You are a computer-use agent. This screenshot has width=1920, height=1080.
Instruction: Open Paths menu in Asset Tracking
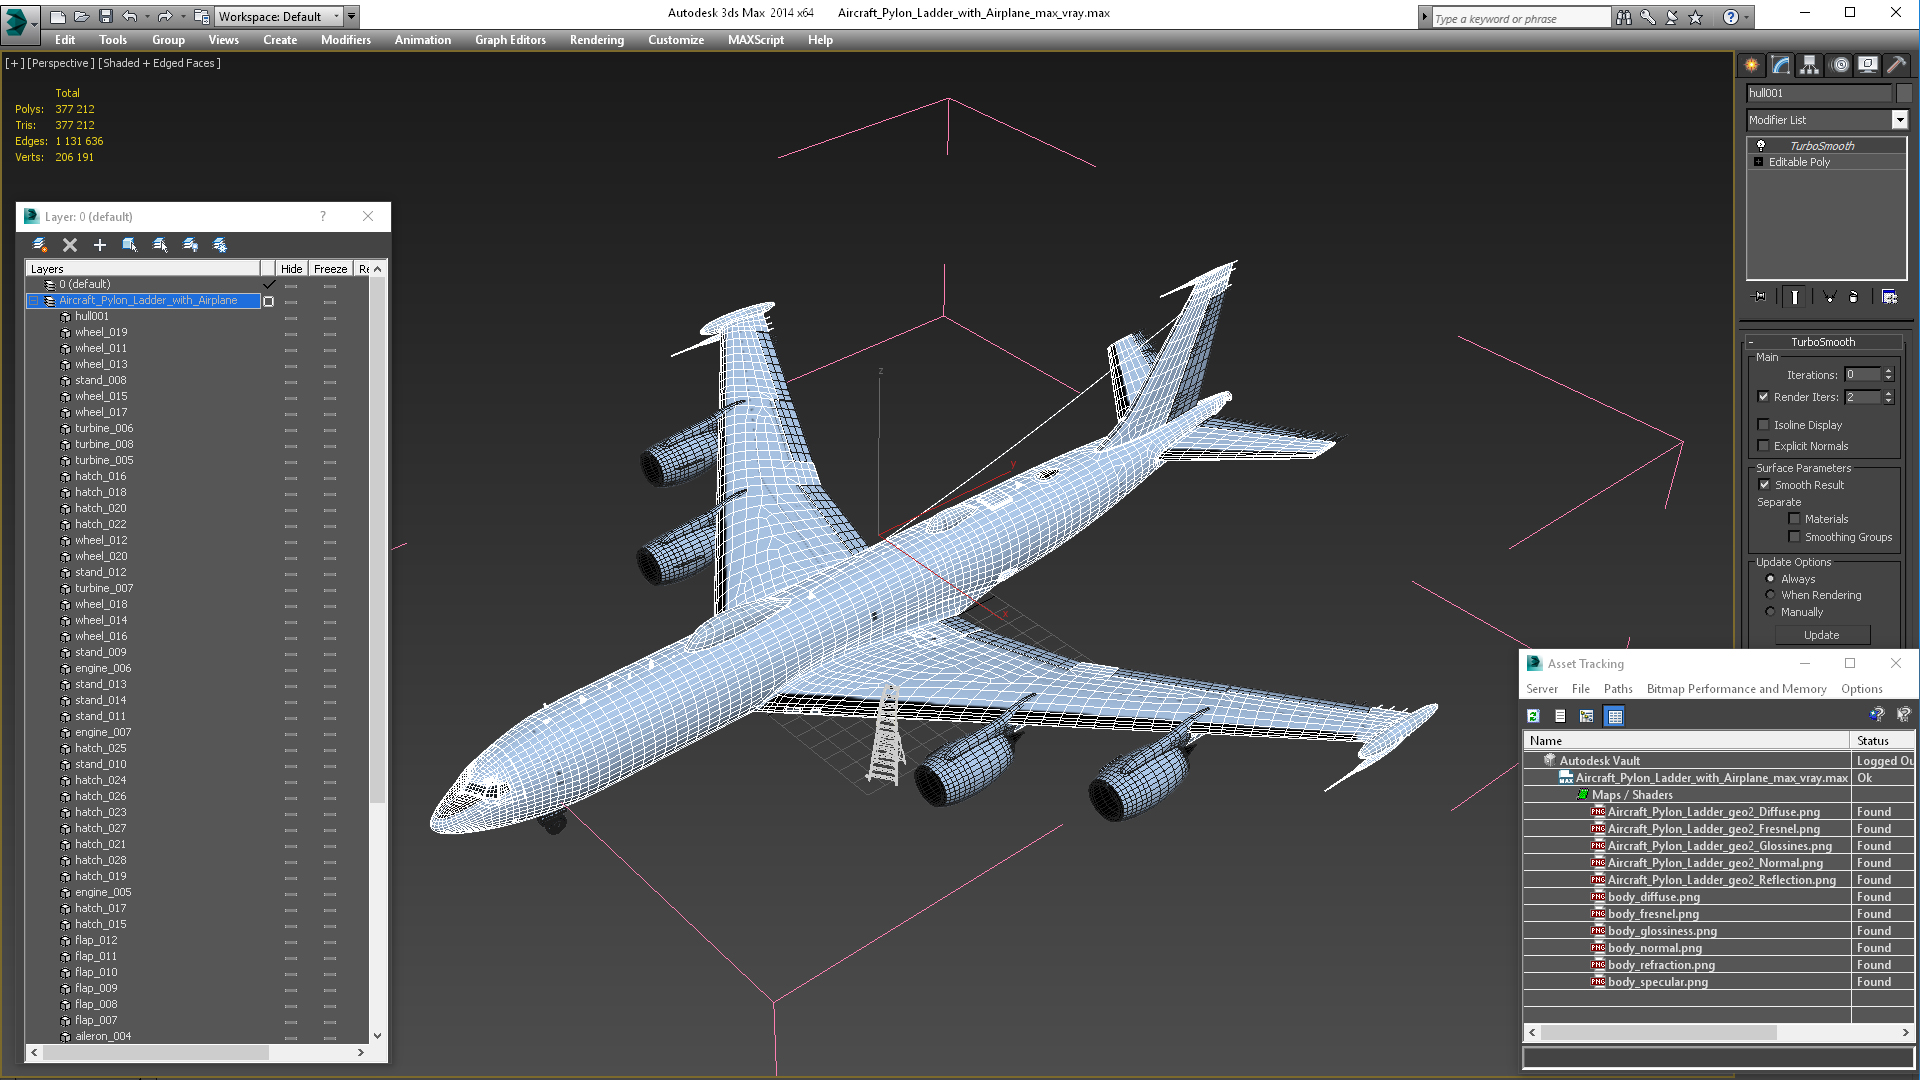click(1618, 689)
